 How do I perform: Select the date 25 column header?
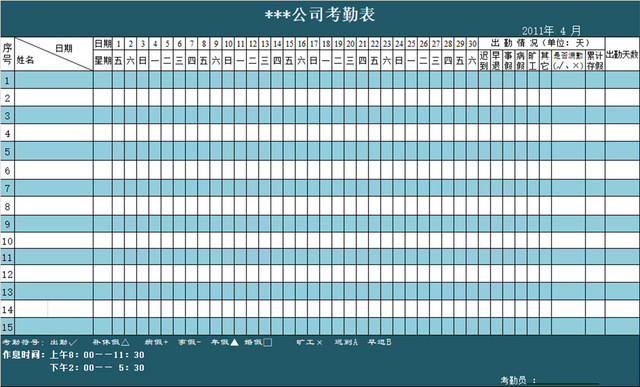(x=411, y=44)
